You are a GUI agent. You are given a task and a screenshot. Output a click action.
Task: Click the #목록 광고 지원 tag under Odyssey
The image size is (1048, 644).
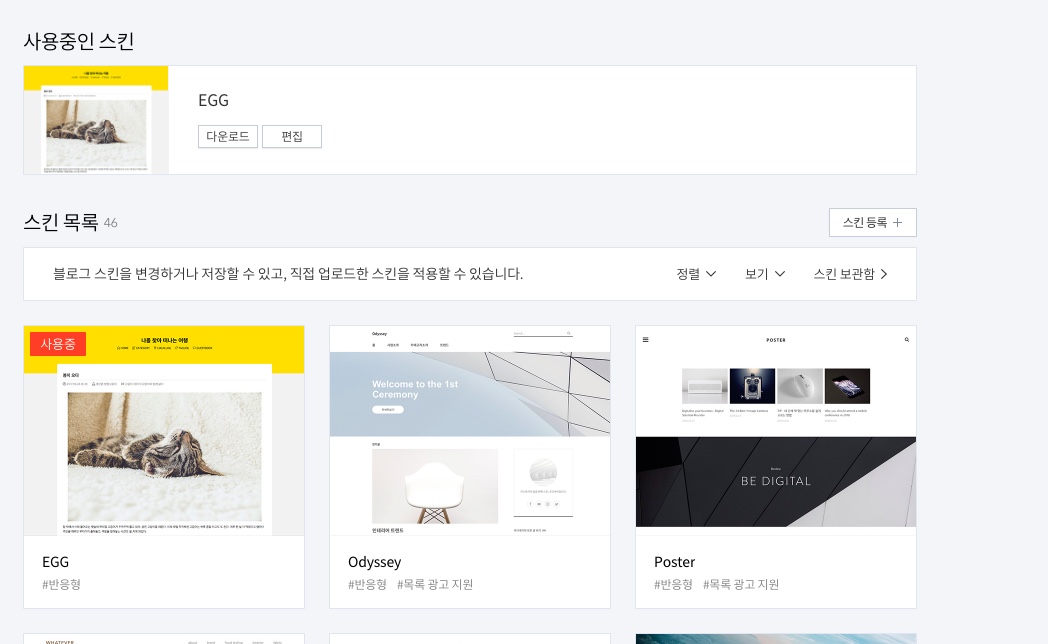click(435, 585)
